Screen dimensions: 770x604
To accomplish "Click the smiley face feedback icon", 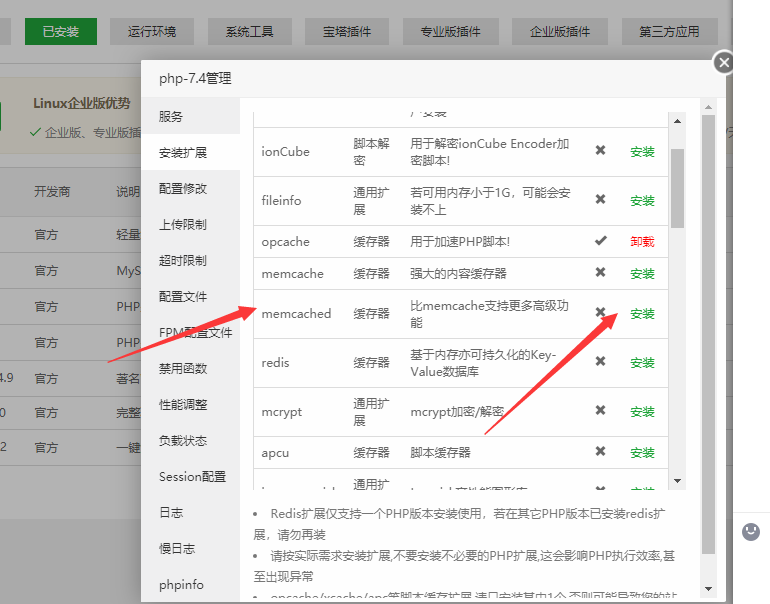I will point(751,531).
